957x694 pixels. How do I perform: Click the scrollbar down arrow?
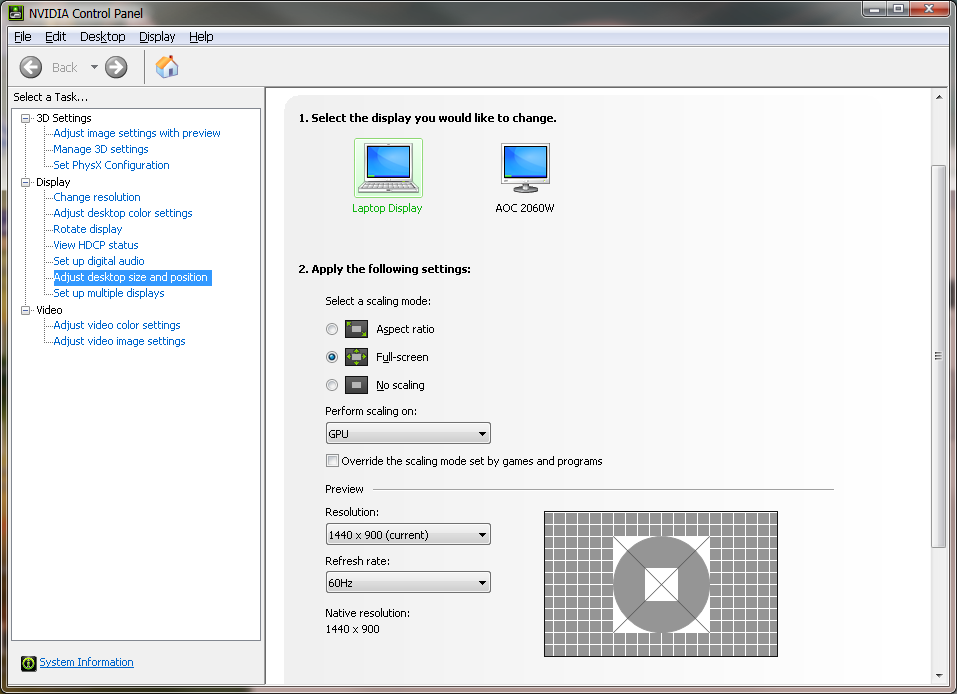point(939,676)
